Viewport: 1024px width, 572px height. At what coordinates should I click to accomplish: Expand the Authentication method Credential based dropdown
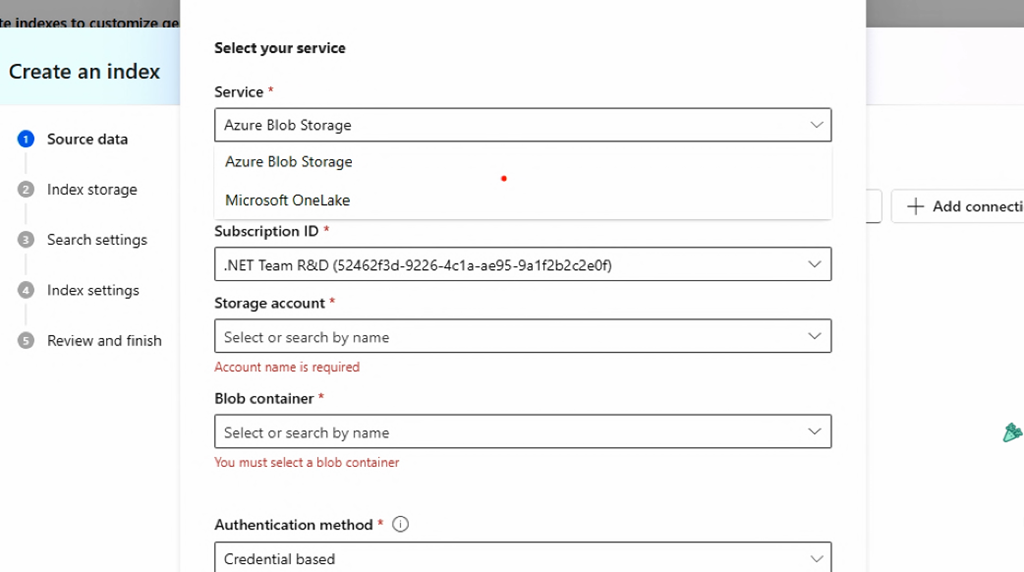(x=816, y=558)
